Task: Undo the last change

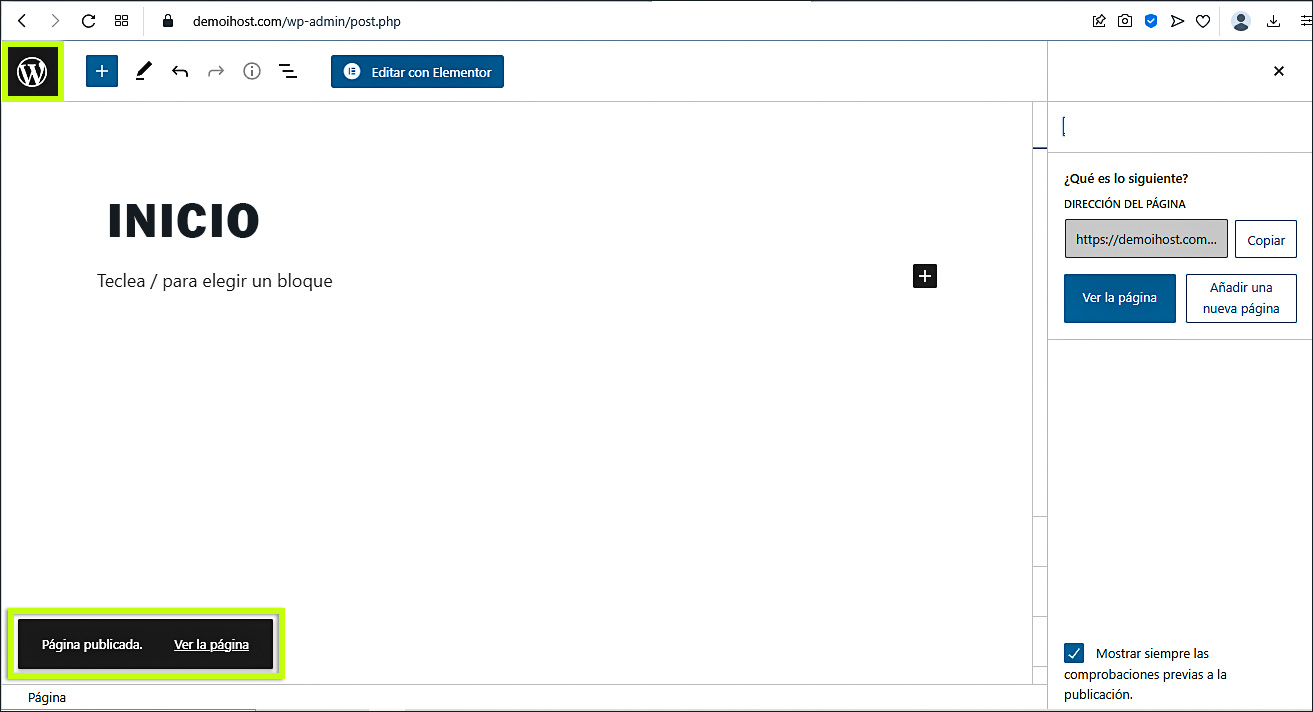Action: [x=180, y=72]
